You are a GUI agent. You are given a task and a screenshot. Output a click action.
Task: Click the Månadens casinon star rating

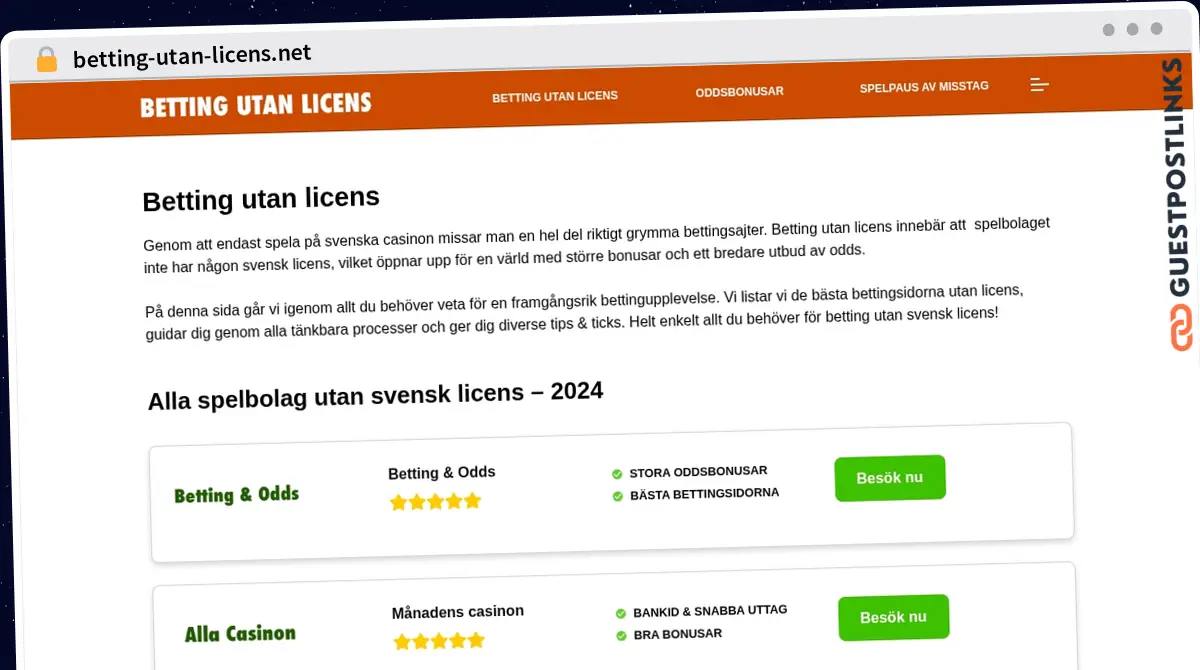(439, 640)
